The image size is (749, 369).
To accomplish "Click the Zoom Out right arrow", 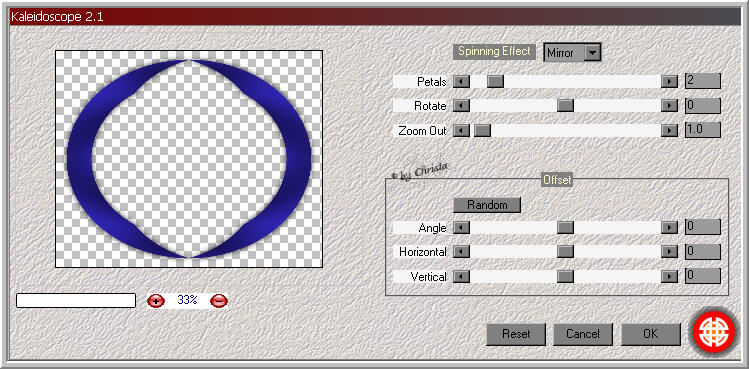I will click(x=669, y=130).
